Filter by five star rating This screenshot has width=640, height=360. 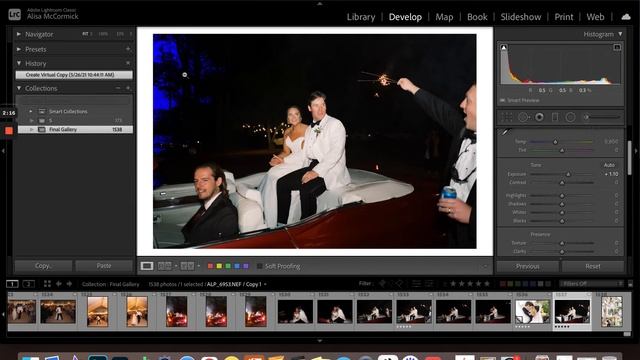(x=487, y=284)
